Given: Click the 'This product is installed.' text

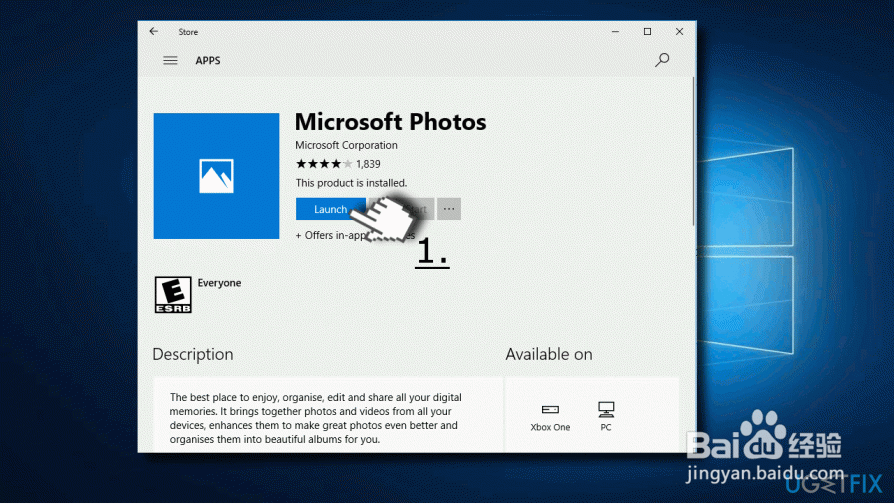Looking at the screenshot, I should point(351,183).
